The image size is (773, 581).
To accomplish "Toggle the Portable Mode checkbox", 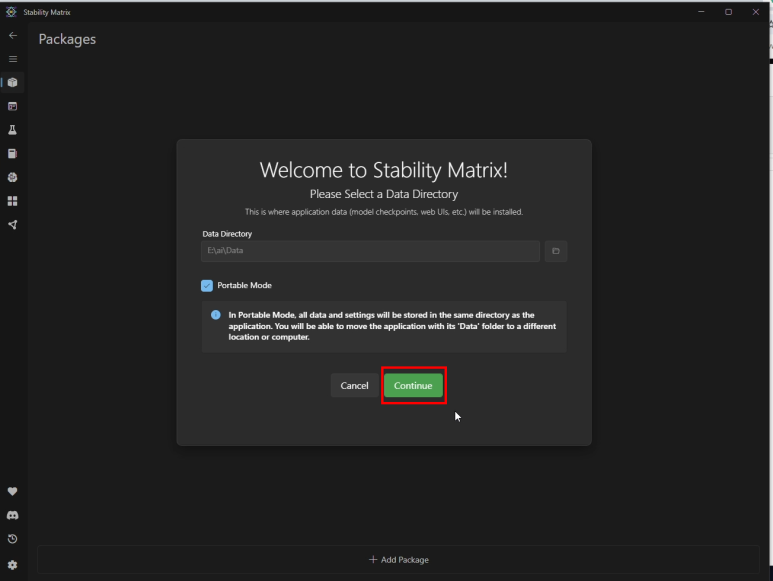I will [x=207, y=285].
